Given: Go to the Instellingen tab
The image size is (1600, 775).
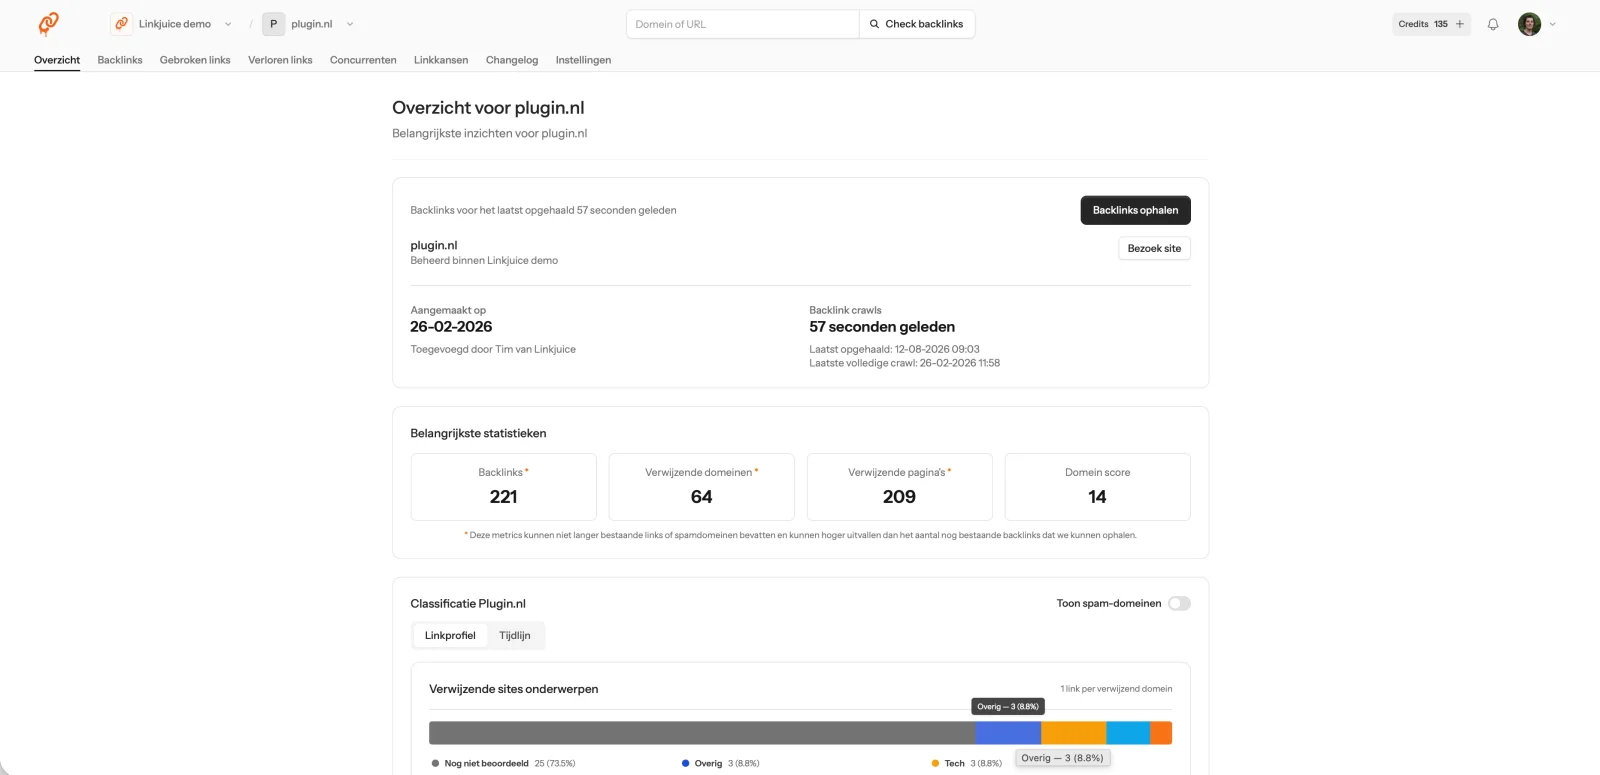Looking at the screenshot, I should [x=583, y=60].
